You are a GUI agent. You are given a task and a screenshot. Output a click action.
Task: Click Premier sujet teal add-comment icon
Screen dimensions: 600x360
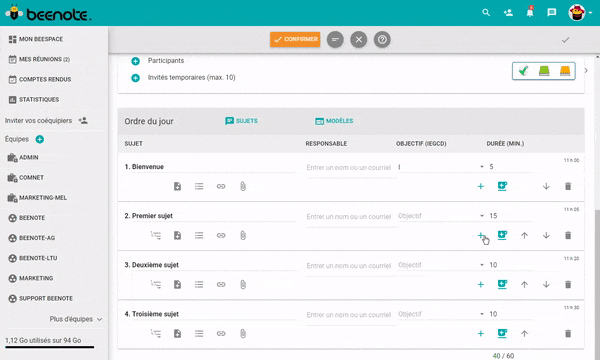coord(502,235)
